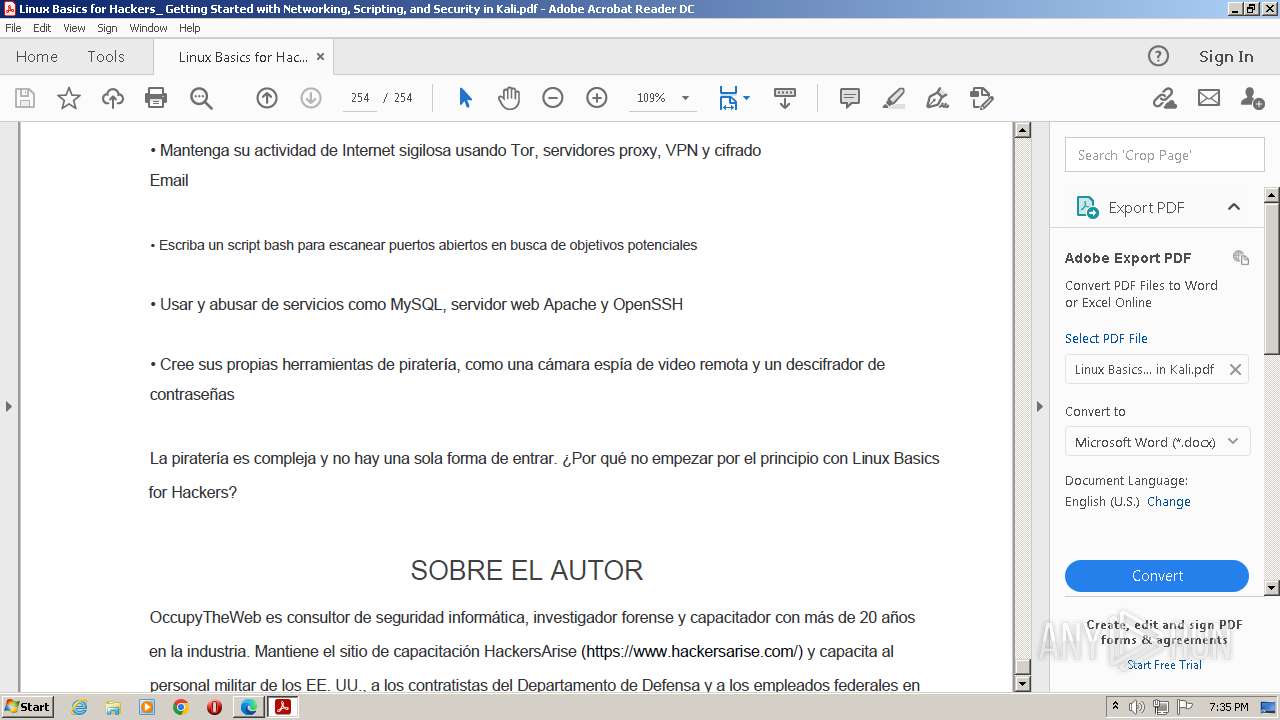Click the document scrollbar up arrow
Viewport: 1280px width, 720px height.
(x=1022, y=130)
